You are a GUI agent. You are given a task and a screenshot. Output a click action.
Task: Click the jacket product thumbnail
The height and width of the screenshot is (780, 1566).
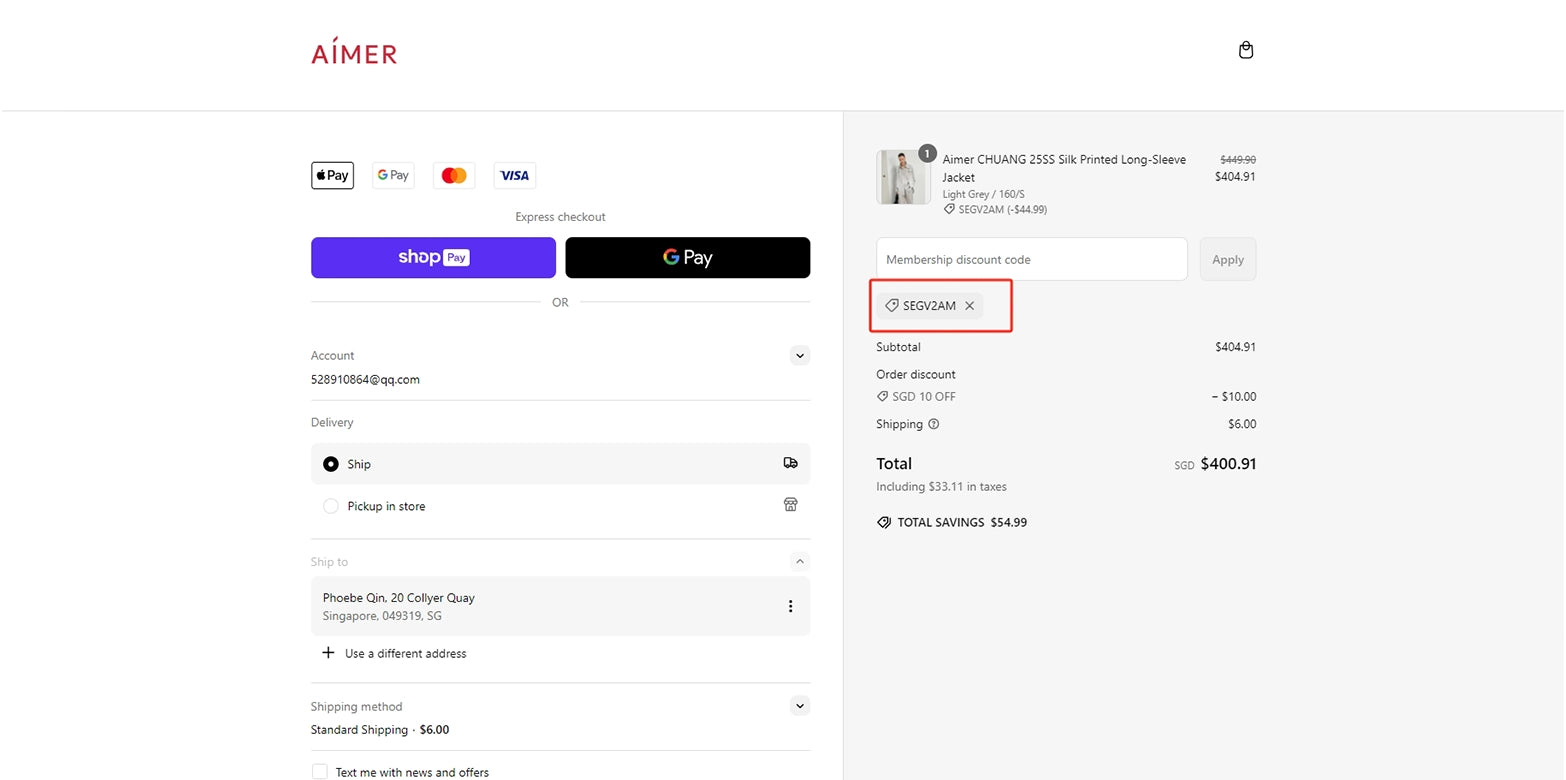pyautogui.click(x=903, y=177)
